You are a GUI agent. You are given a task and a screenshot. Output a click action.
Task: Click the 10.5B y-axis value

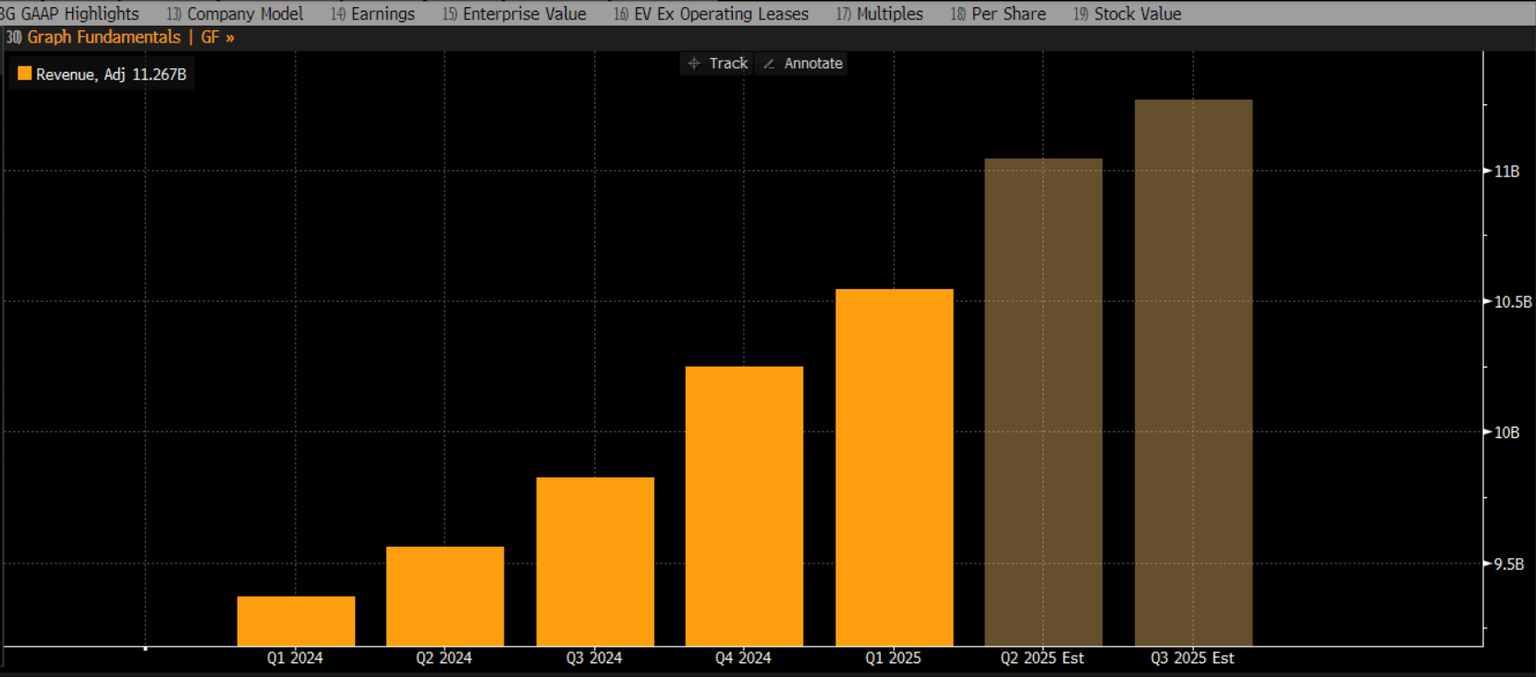(1513, 301)
